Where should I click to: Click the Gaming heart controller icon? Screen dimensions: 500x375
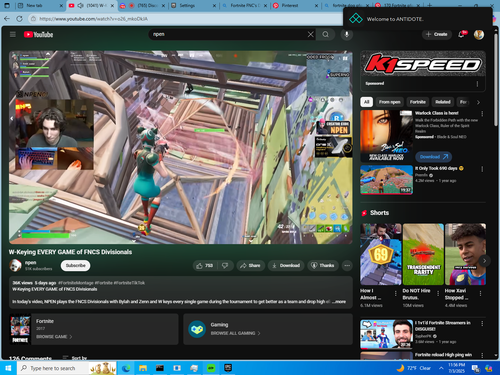tap(197, 329)
